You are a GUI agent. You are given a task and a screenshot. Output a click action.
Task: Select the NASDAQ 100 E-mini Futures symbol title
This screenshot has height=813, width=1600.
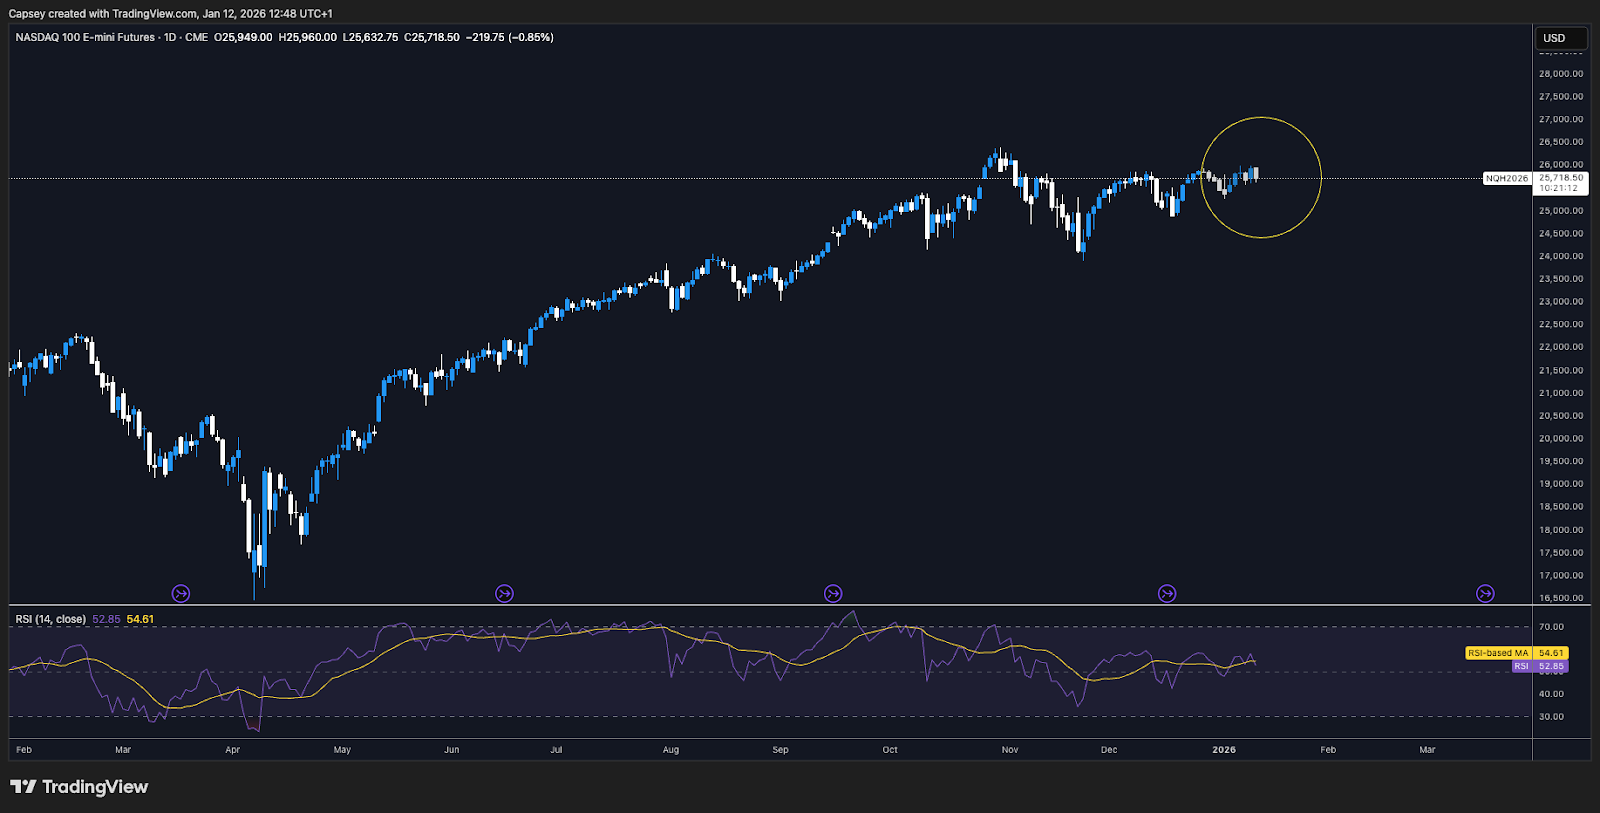[85, 37]
